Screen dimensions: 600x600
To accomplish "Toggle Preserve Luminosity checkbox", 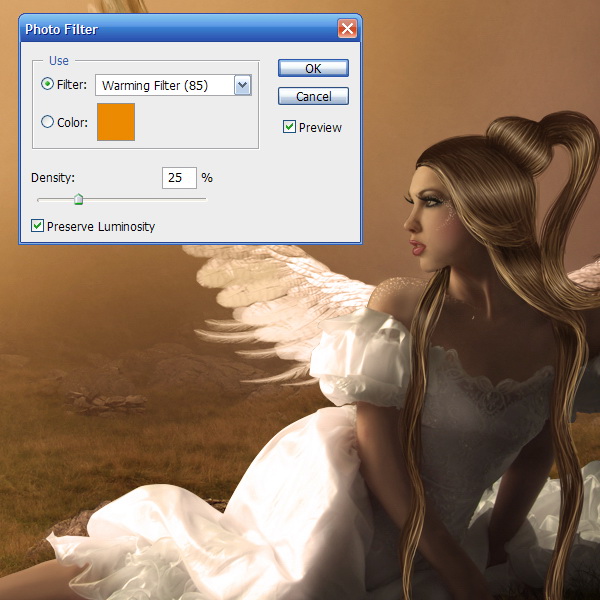I will [37, 226].
